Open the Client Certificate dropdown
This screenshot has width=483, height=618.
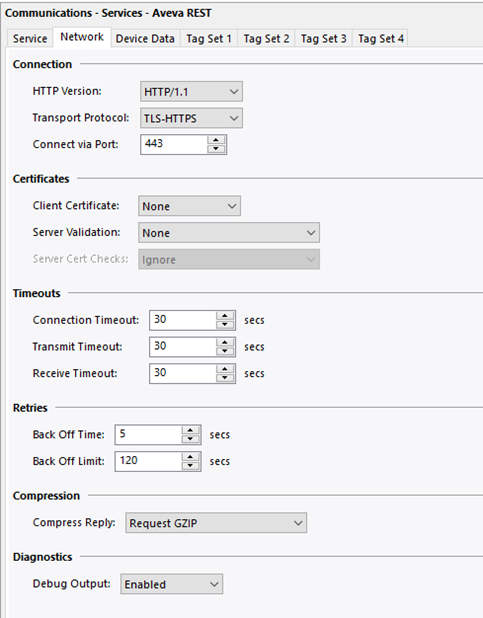189,206
